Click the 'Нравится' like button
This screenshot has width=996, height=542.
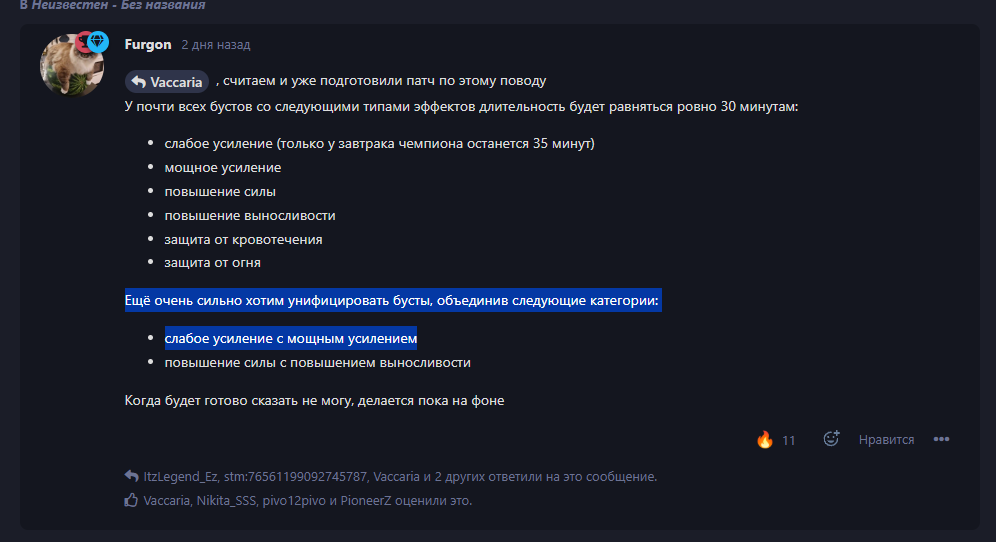(886, 440)
